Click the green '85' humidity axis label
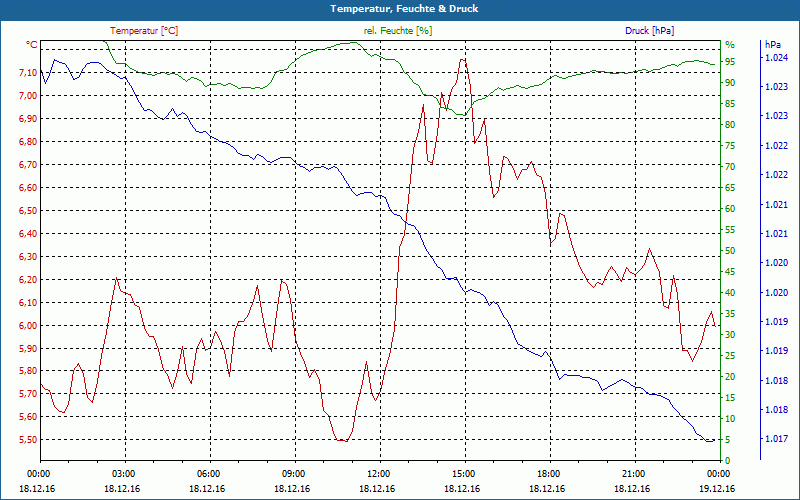The image size is (800, 500). (x=730, y=104)
